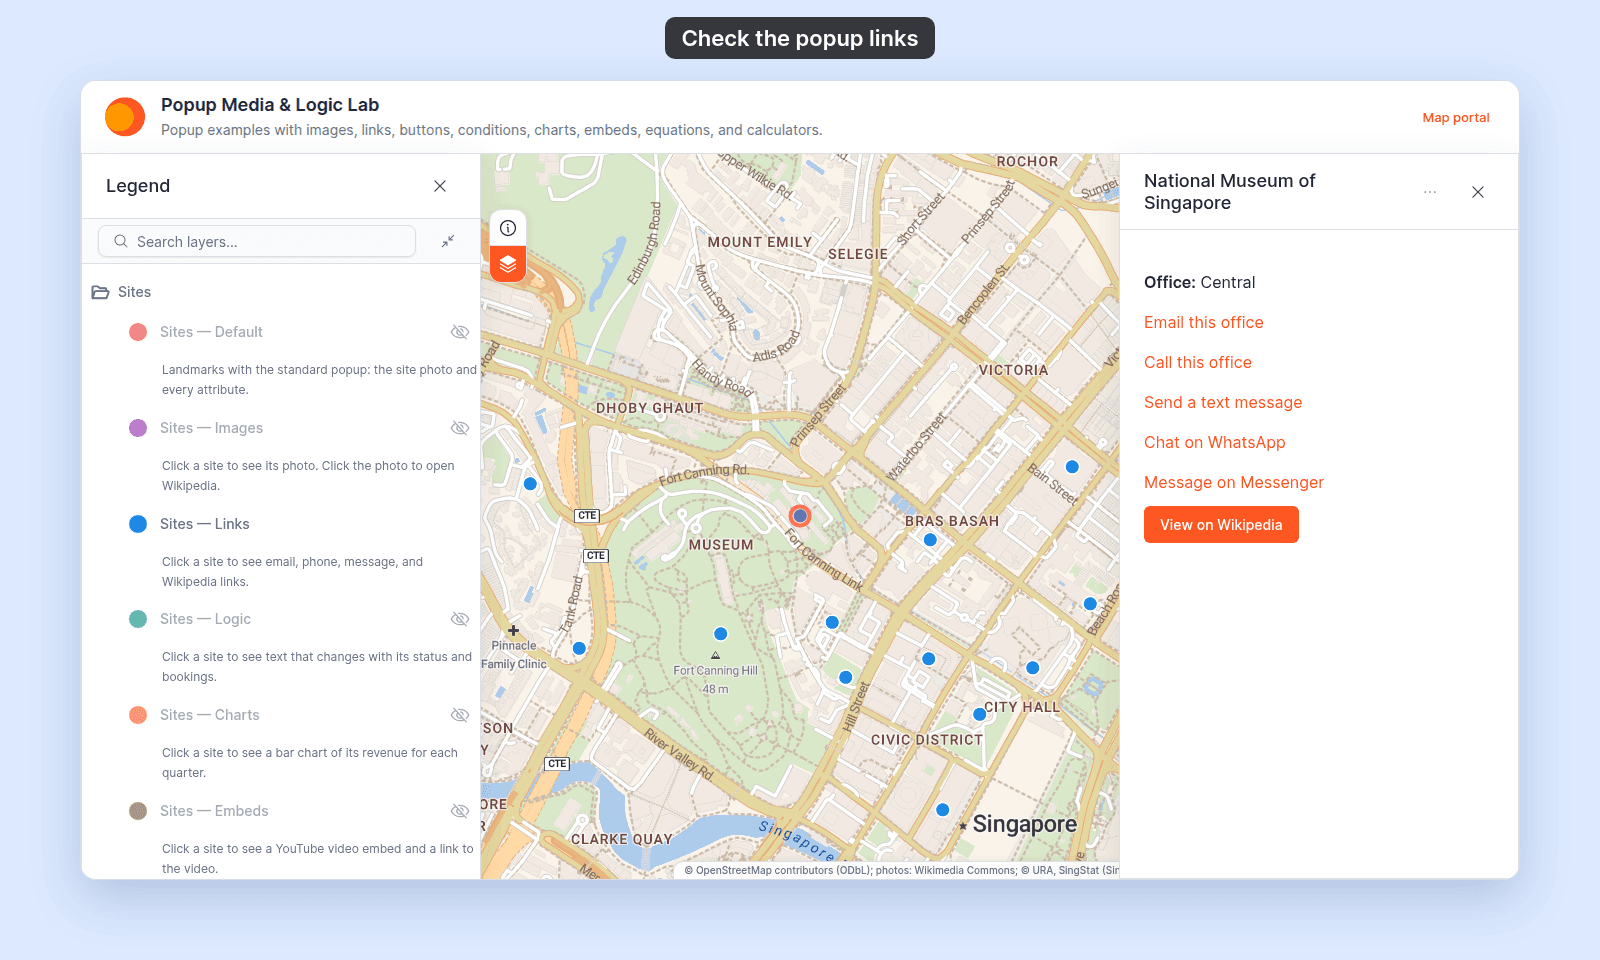Click Call this office link
The image size is (1600, 960).
(x=1197, y=362)
